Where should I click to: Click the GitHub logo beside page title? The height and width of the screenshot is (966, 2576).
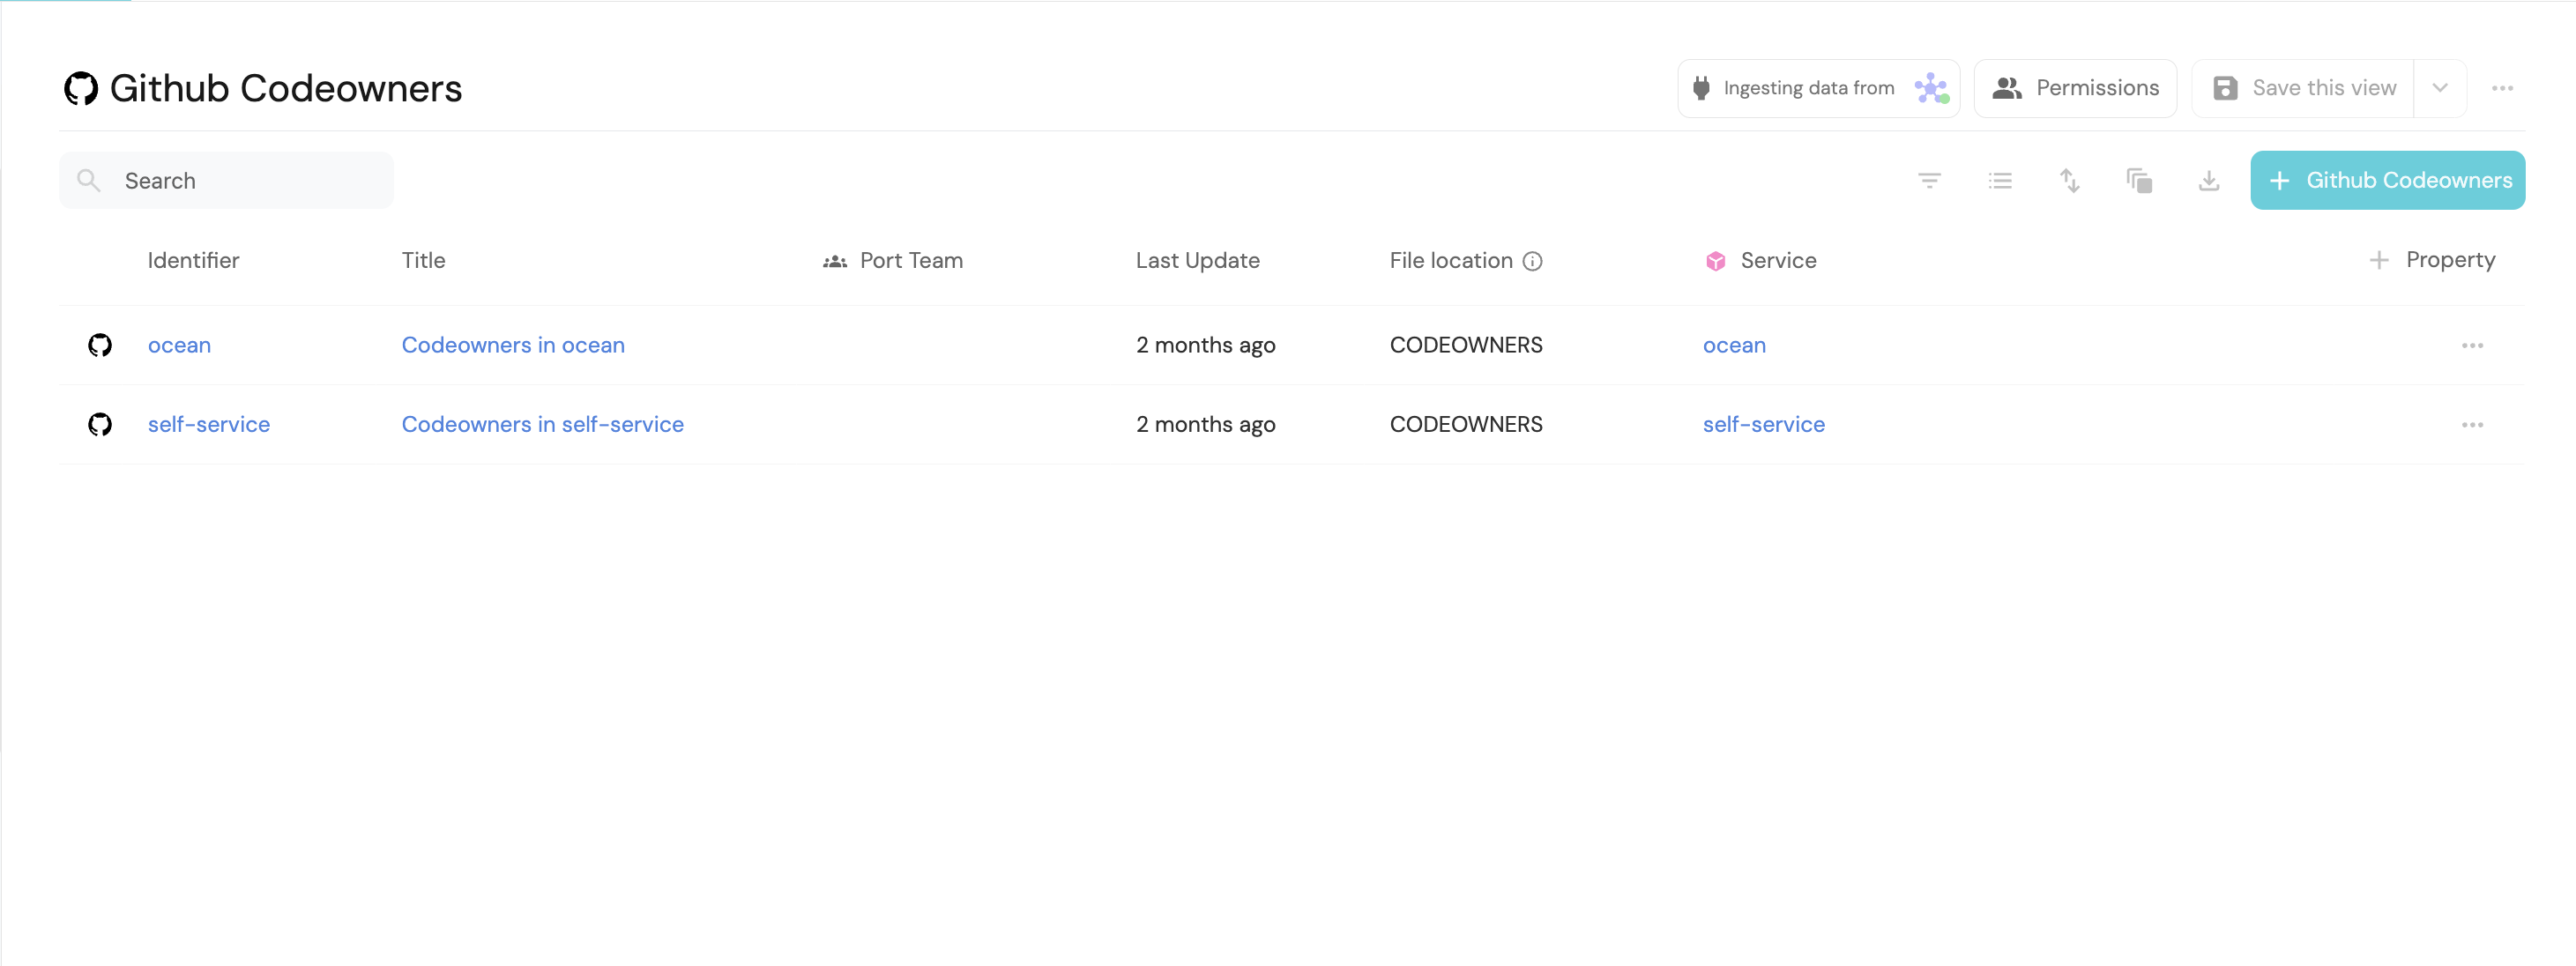[x=81, y=88]
